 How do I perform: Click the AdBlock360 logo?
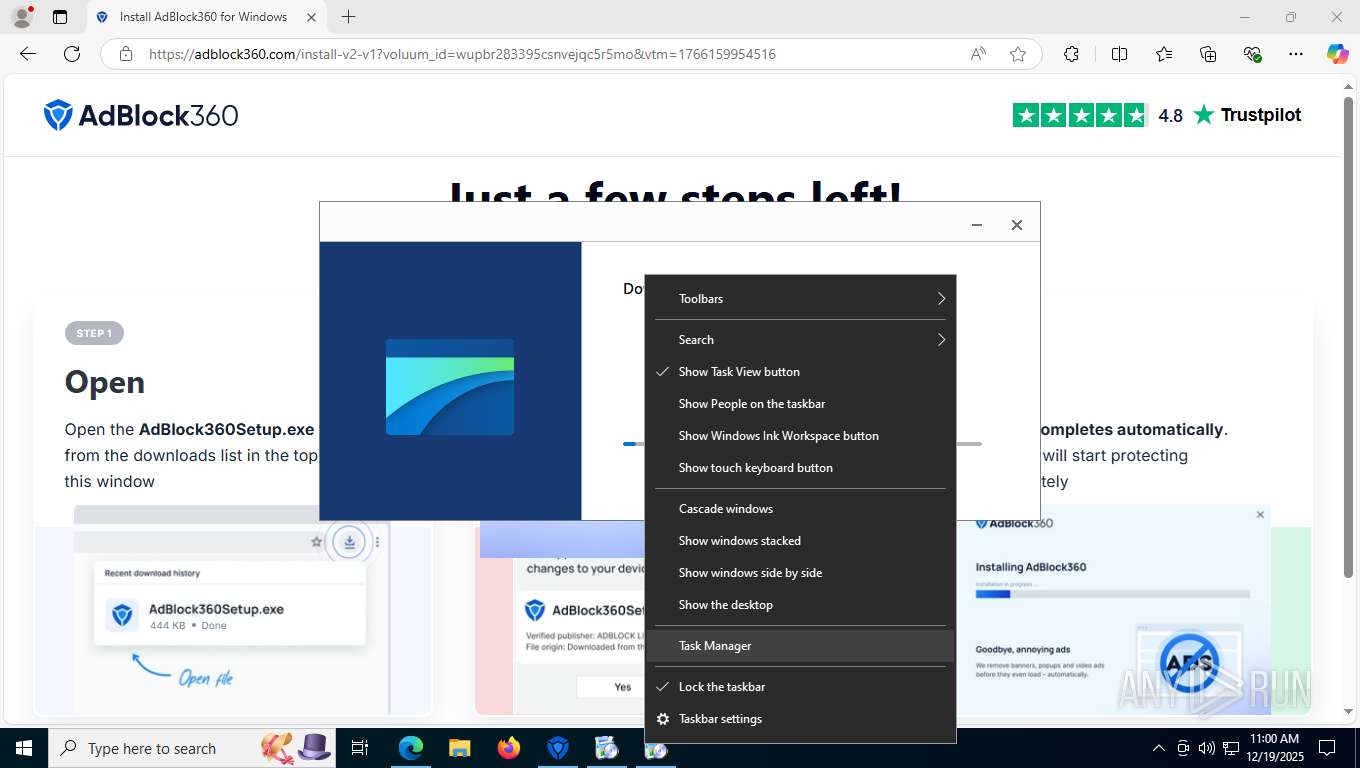tap(141, 115)
